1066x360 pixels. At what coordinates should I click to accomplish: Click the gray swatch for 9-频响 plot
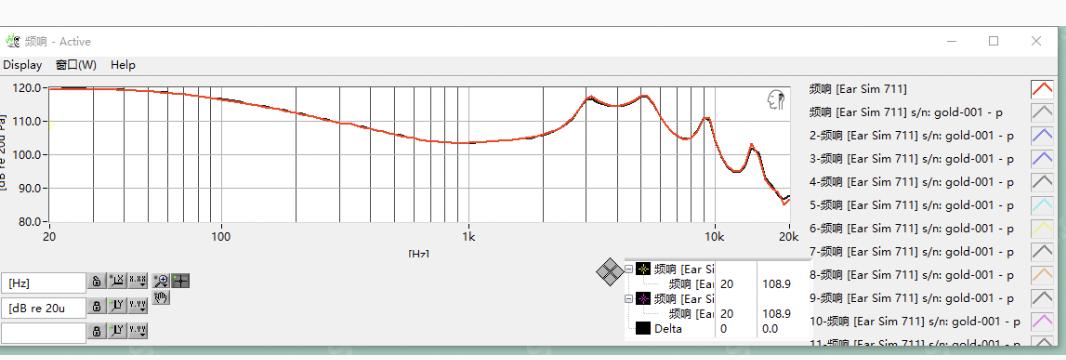click(x=1042, y=298)
